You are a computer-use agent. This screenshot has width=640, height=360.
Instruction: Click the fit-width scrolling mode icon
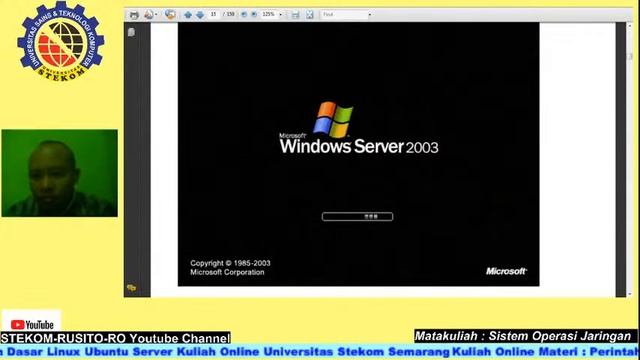(296, 15)
